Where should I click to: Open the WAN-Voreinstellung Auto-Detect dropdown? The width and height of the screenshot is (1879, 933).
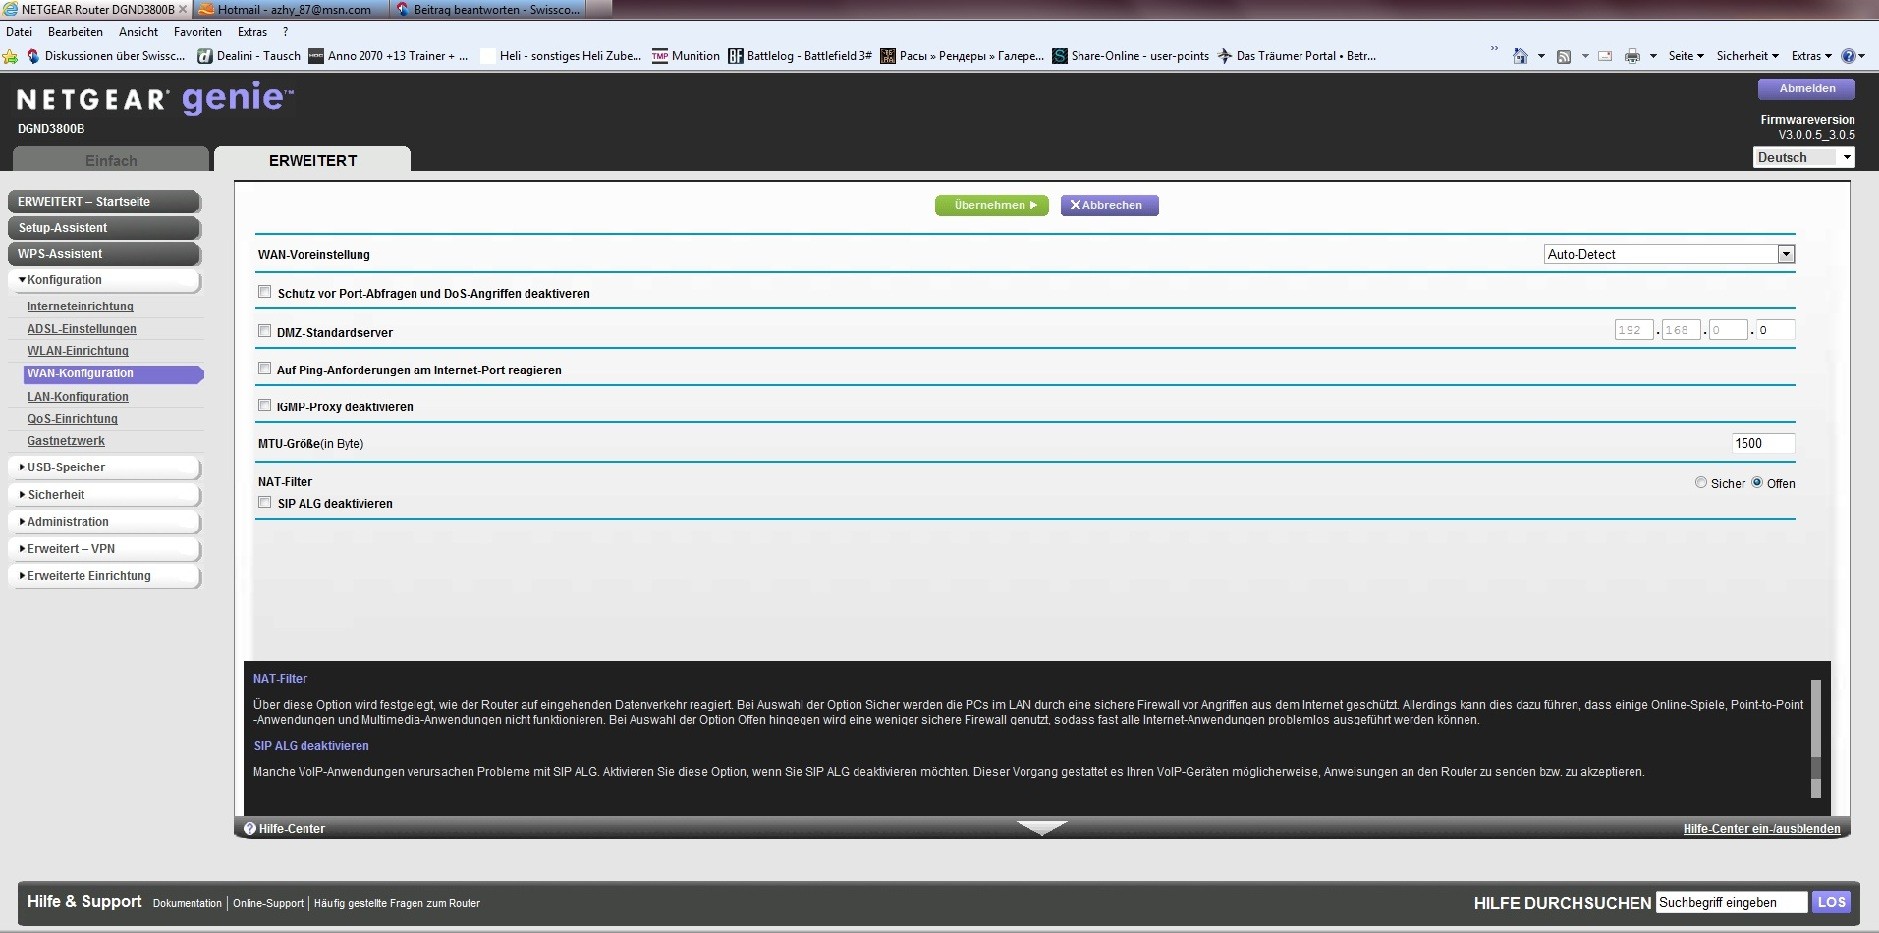[1785, 254]
